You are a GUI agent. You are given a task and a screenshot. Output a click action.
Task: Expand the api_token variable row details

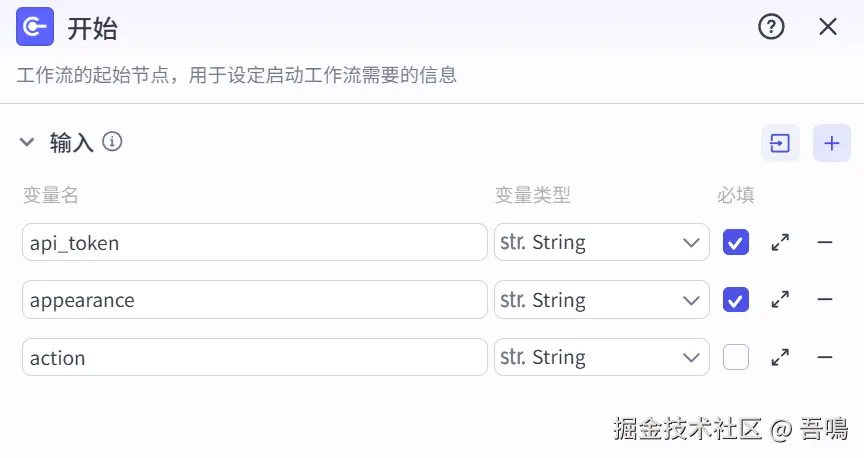pos(780,242)
